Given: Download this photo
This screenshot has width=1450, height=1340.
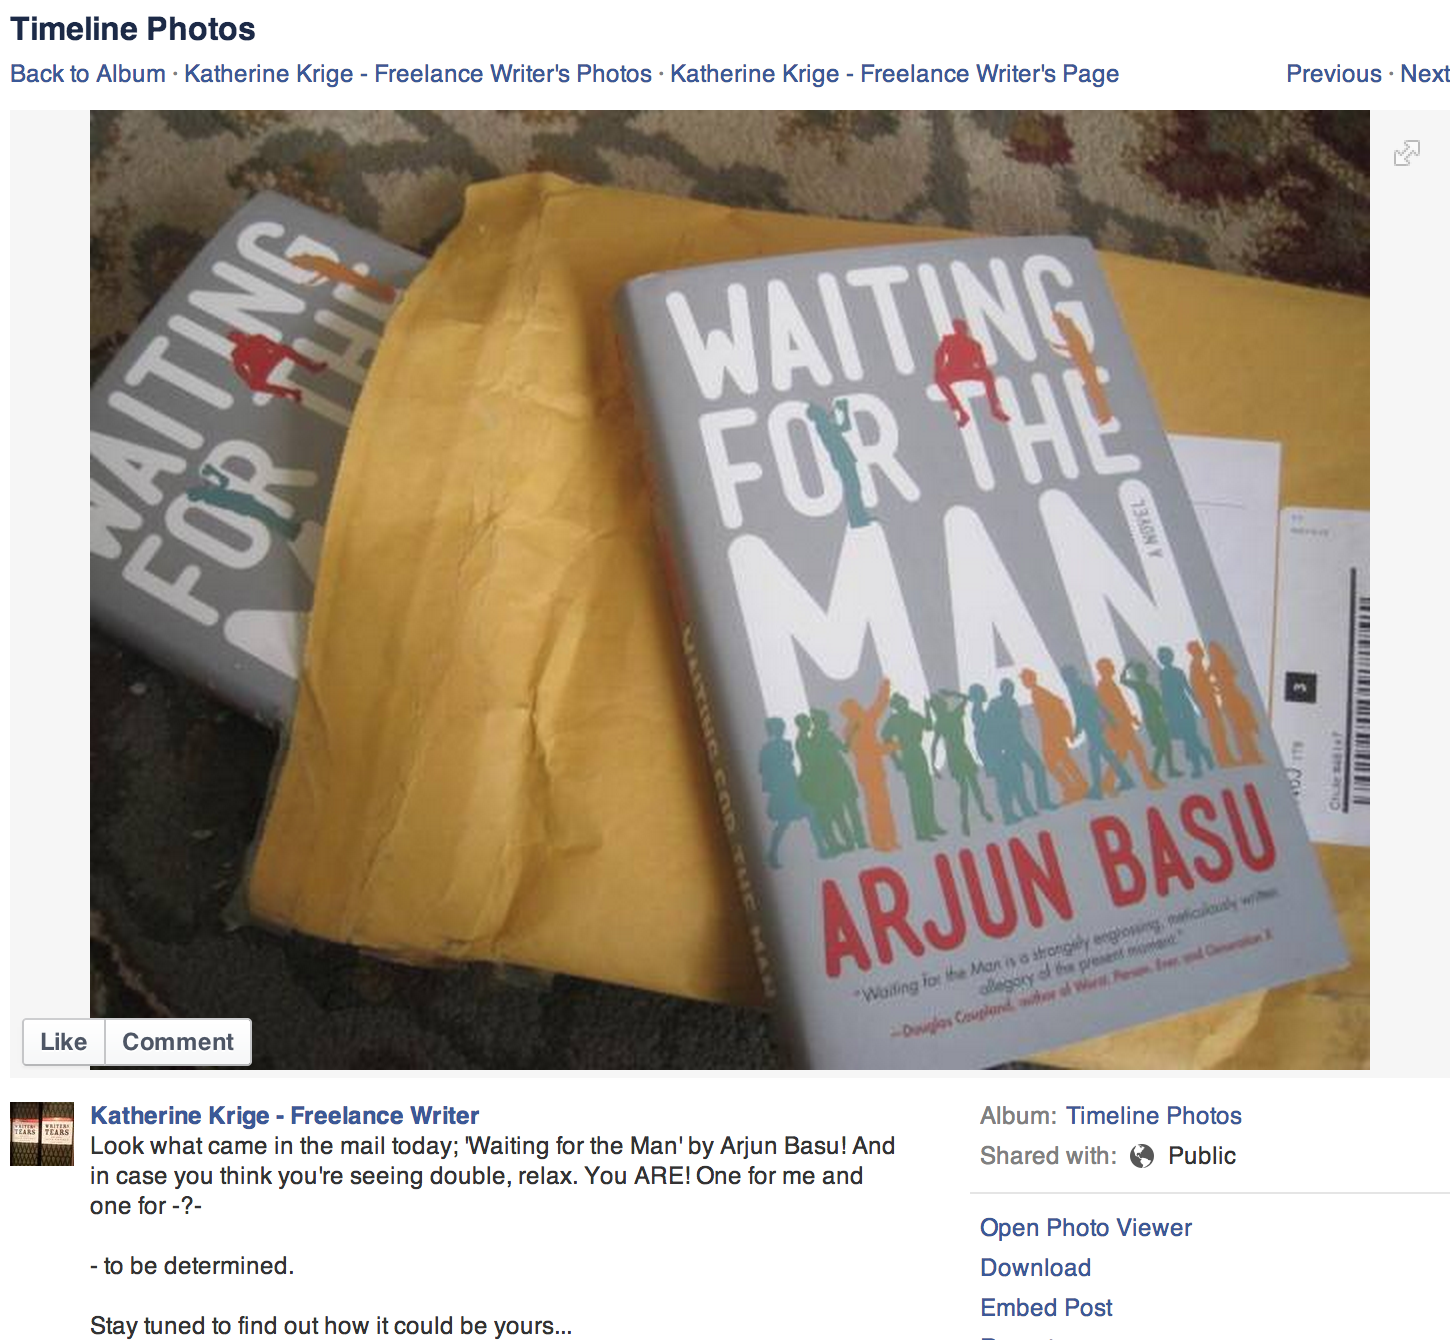Looking at the screenshot, I should tap(1035, 1268).
